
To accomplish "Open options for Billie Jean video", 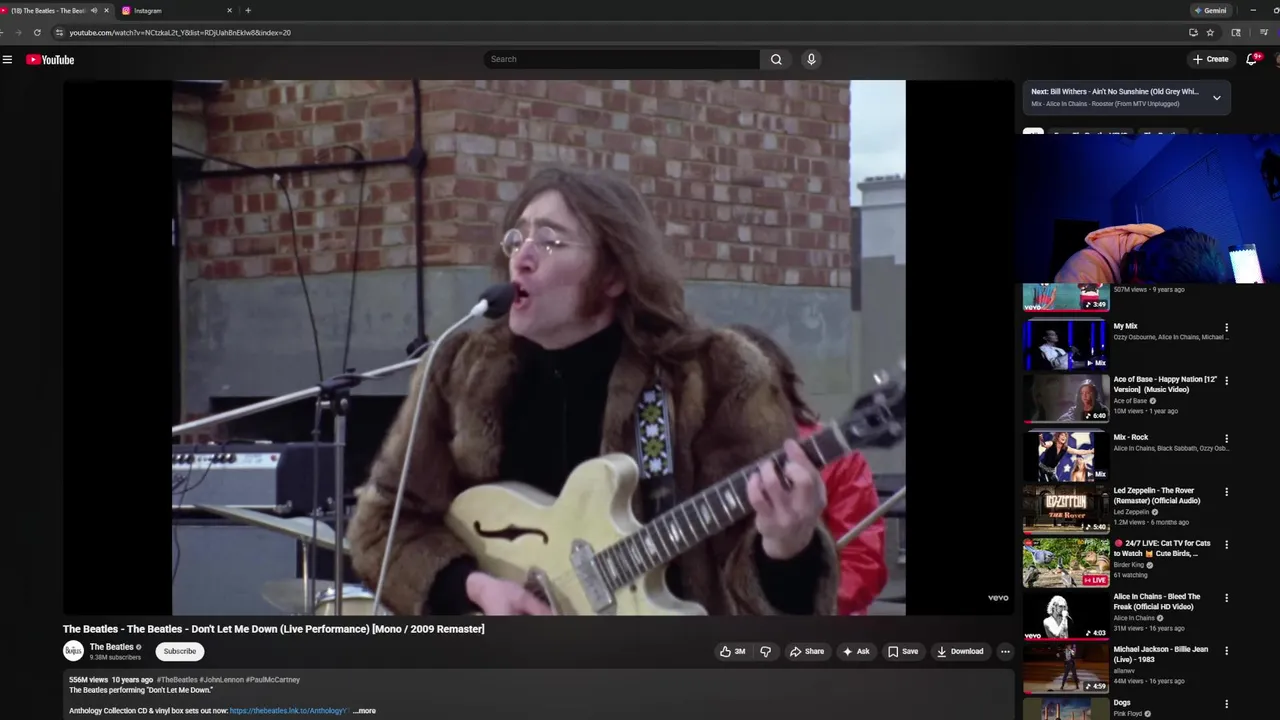I will click(x=1227, y=651).
